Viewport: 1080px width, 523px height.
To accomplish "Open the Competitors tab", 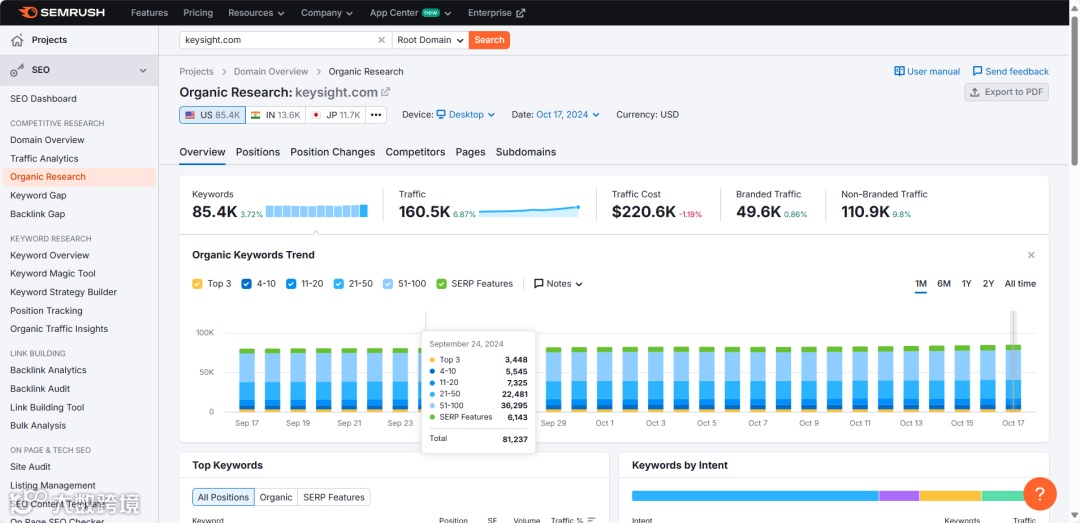I will [x=415, y=152].
